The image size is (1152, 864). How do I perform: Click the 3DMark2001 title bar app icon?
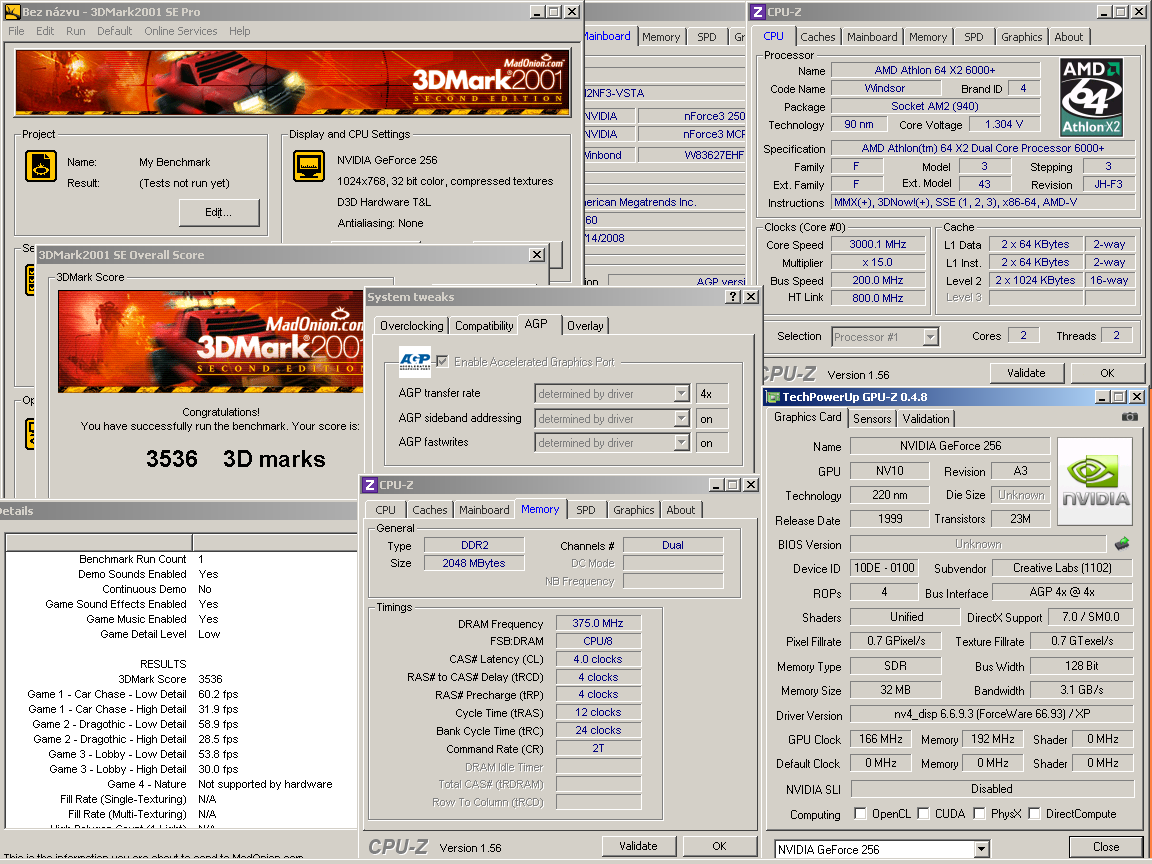click(x=12, y=12)
